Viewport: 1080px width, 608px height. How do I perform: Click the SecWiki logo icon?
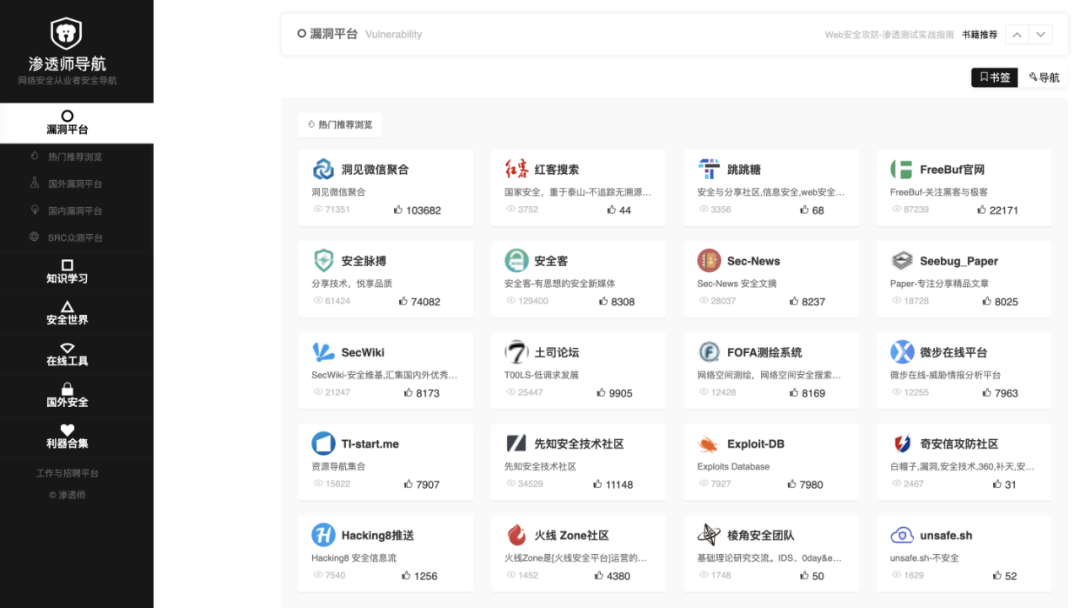(323, 352)
